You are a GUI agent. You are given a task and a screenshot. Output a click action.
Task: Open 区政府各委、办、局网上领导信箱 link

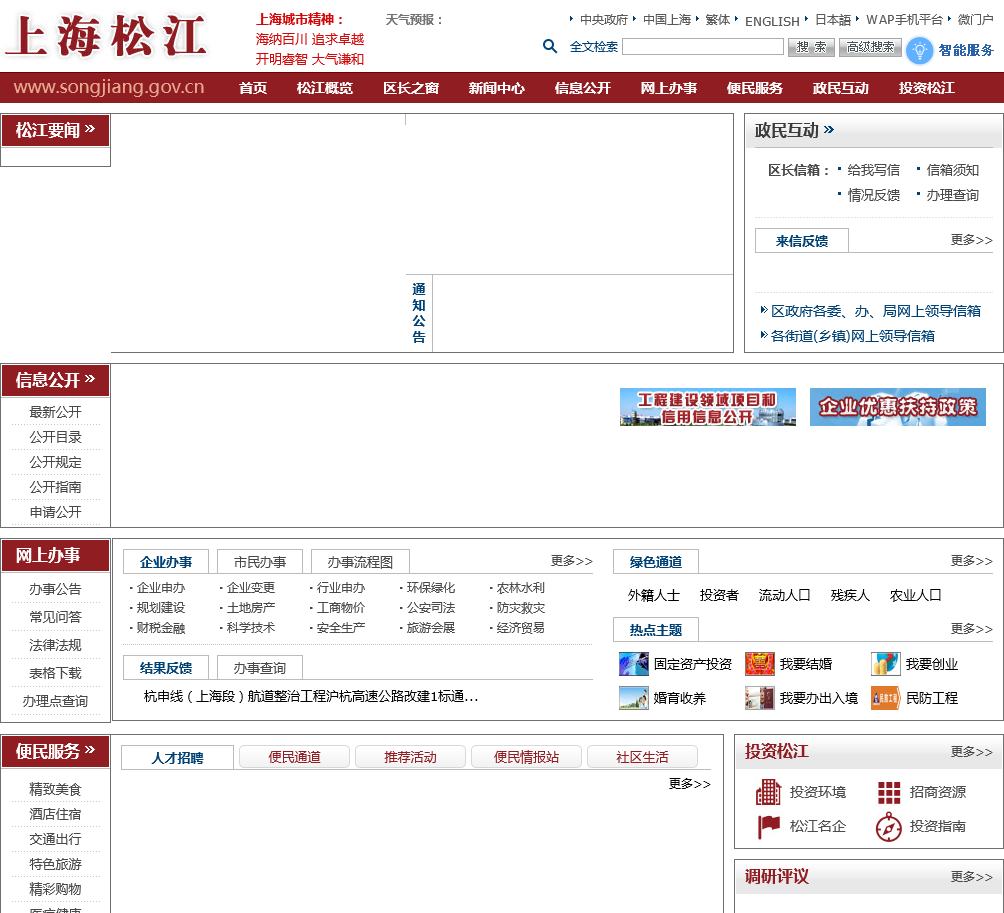[875, 311]
